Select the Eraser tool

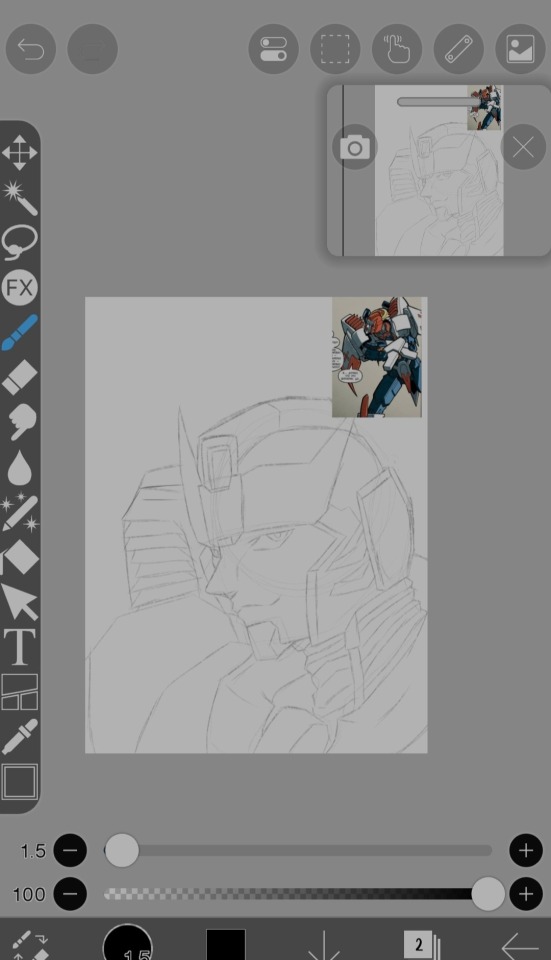click(20, 377)
